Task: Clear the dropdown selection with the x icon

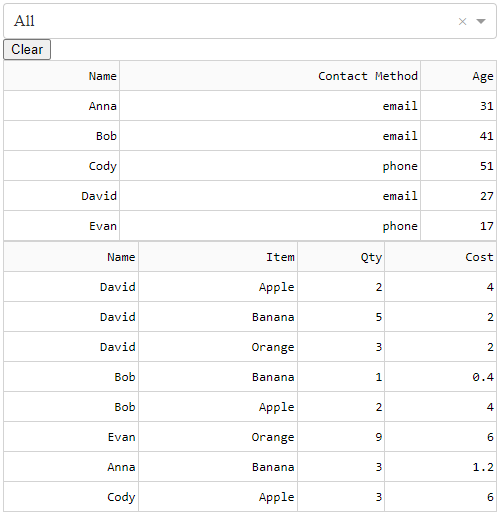Action: pos(462,22)
